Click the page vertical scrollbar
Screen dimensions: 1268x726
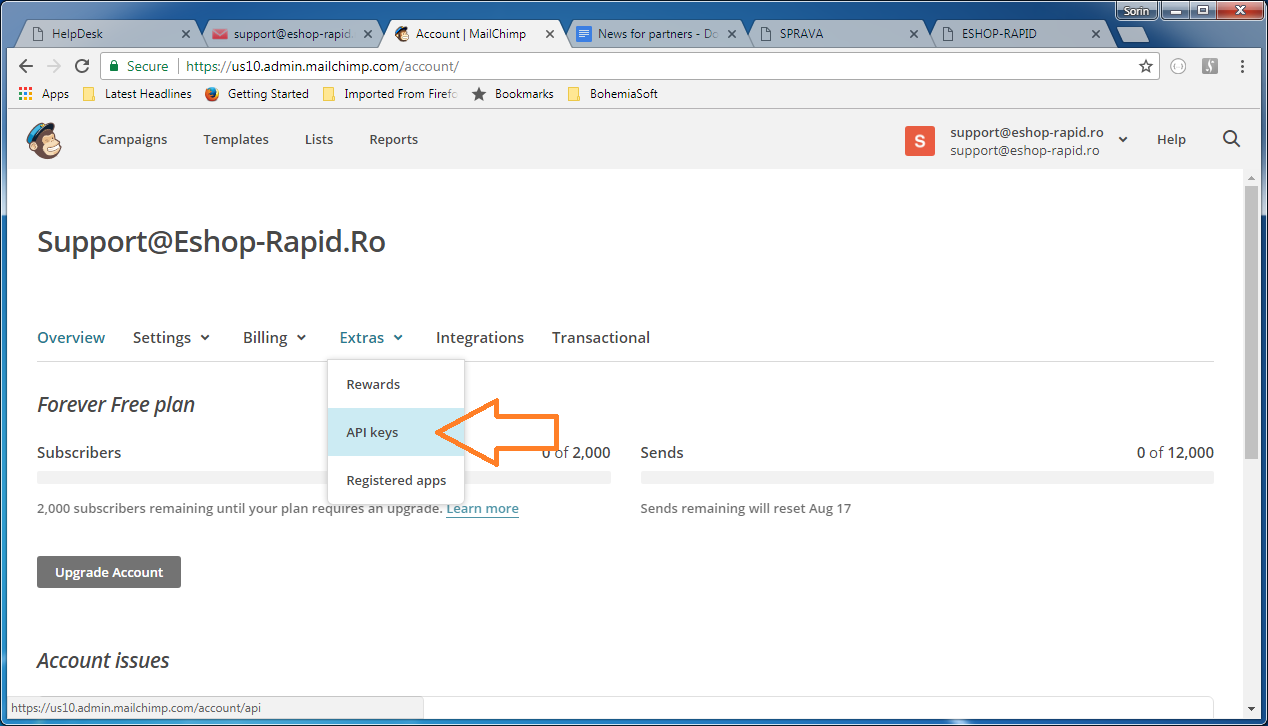click(1251, 321)
